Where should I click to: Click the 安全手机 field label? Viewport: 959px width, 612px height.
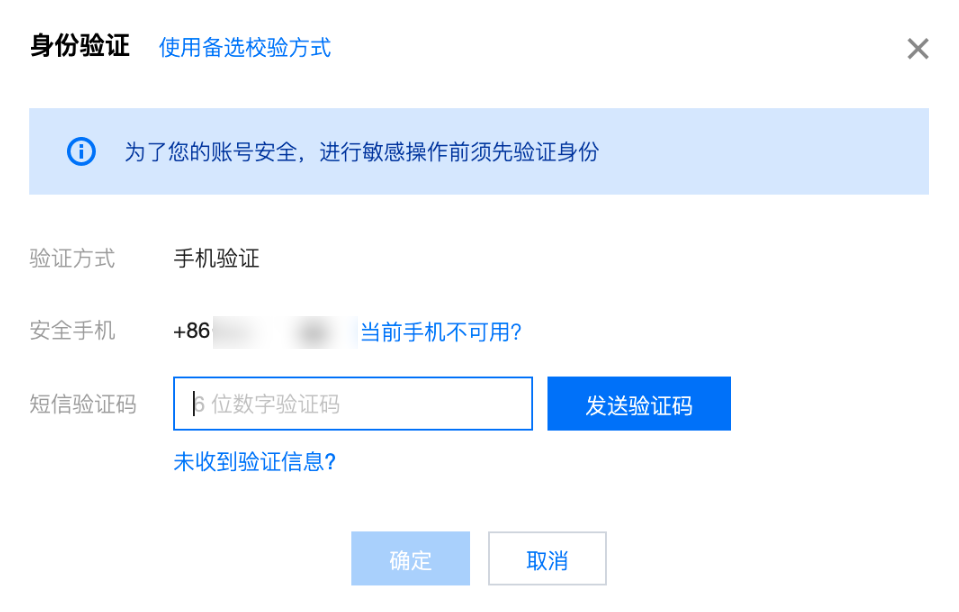click(x=72, y=331)
